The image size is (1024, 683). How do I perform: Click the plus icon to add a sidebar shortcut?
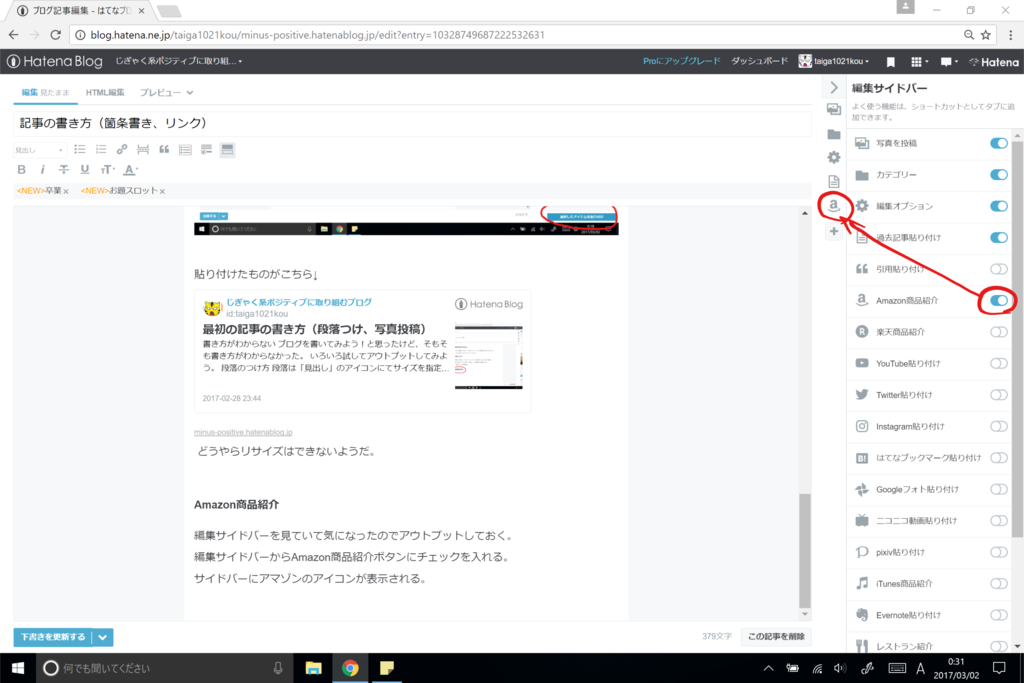pyautogui.click(x=835, y=232)
